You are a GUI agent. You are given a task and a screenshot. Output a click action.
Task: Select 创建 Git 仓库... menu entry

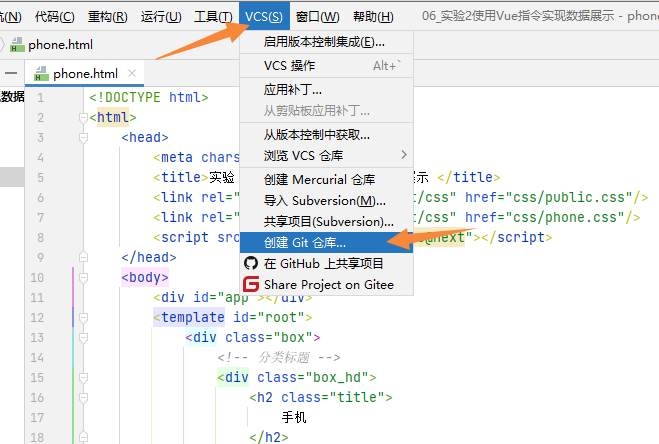(327, 243)
